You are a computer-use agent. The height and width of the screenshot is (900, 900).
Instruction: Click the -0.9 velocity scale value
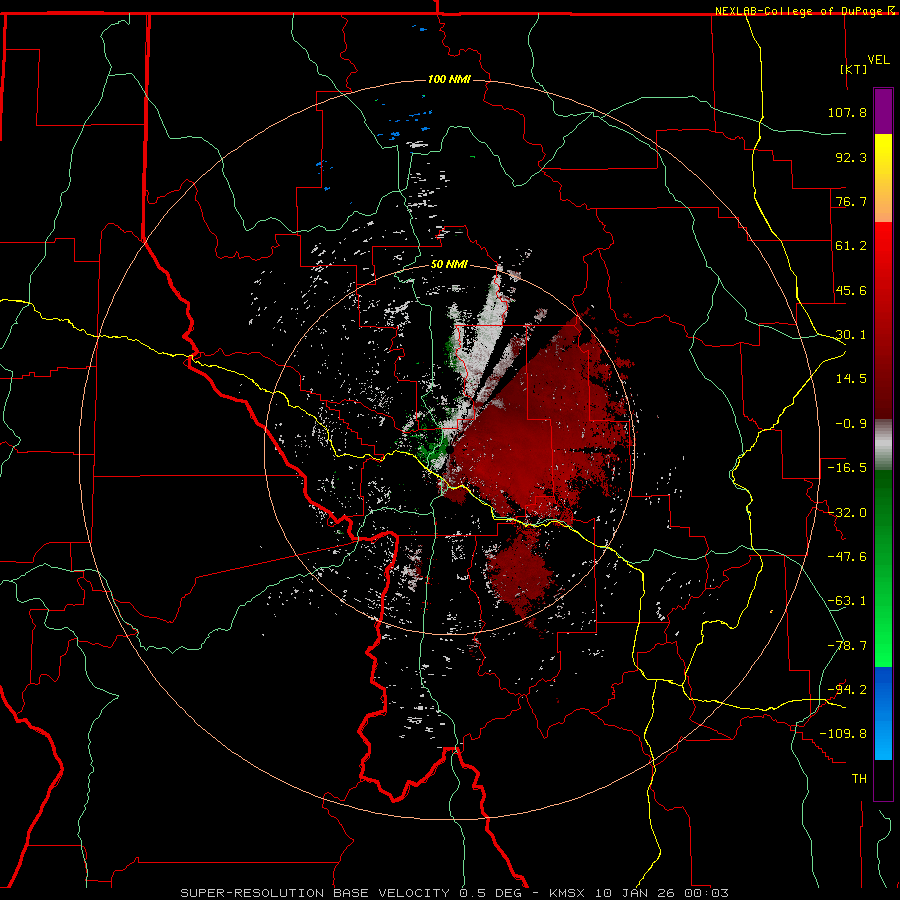point(851,424)
